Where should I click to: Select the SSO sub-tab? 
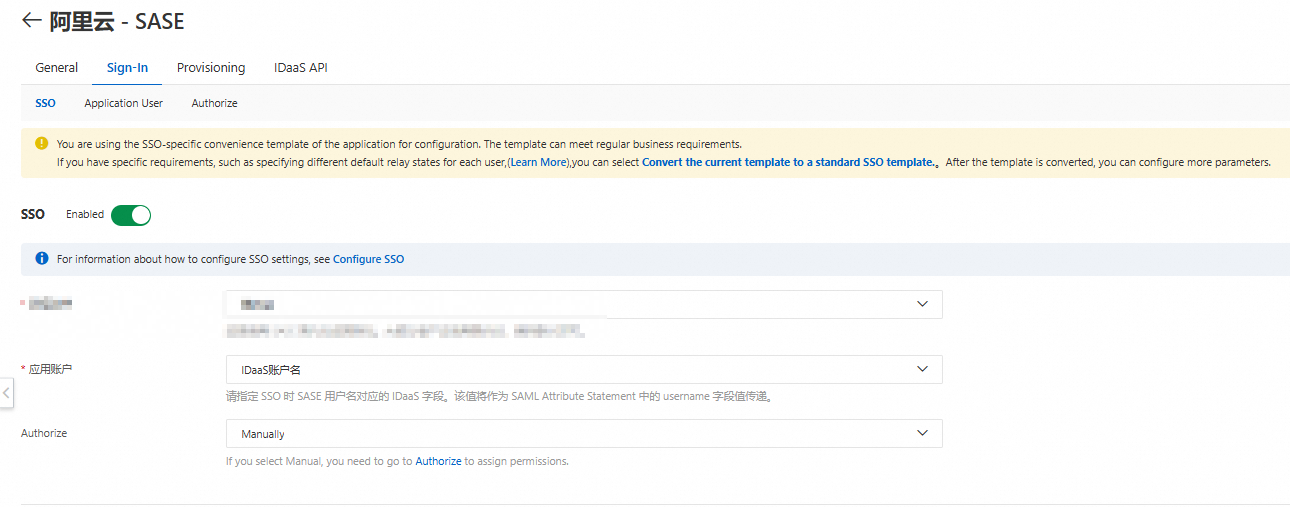click(x=45, y=103)
